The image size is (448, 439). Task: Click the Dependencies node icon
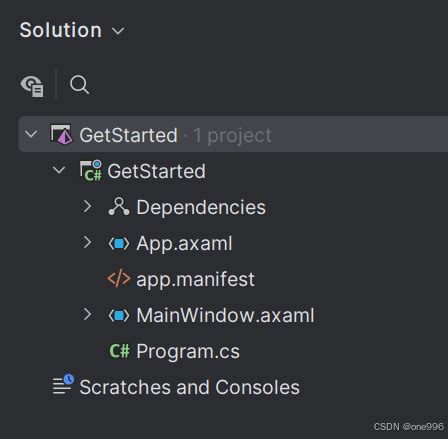[x=119, y=206]
